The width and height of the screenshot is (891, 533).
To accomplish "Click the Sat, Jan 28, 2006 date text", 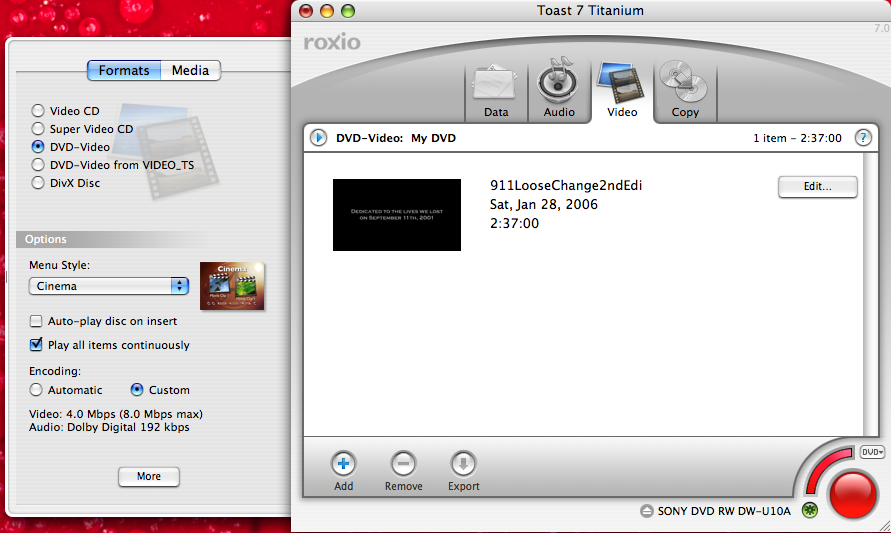I will [544, 205].
